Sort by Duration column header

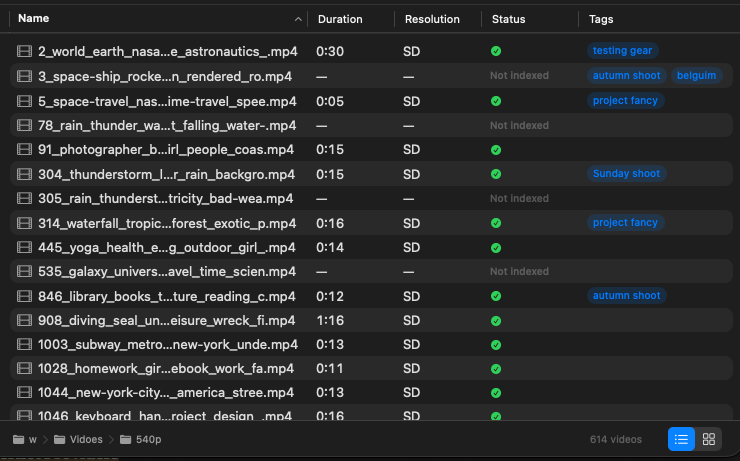340,19
